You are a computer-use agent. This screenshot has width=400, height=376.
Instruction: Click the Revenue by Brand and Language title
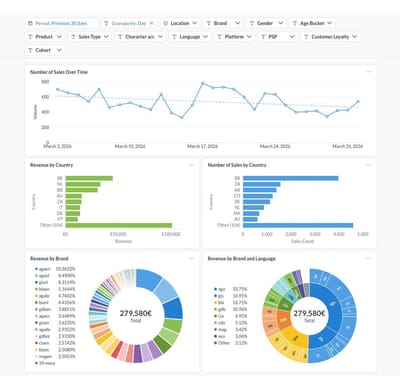[x=242, y=259]
